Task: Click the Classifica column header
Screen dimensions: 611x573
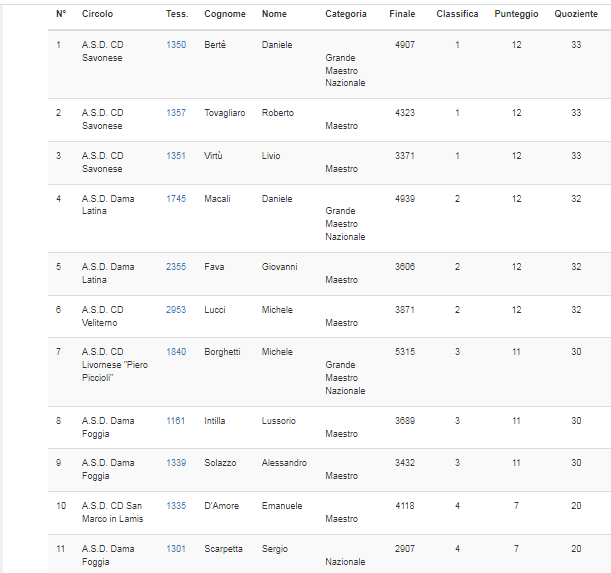Action: tap(457, 14)
